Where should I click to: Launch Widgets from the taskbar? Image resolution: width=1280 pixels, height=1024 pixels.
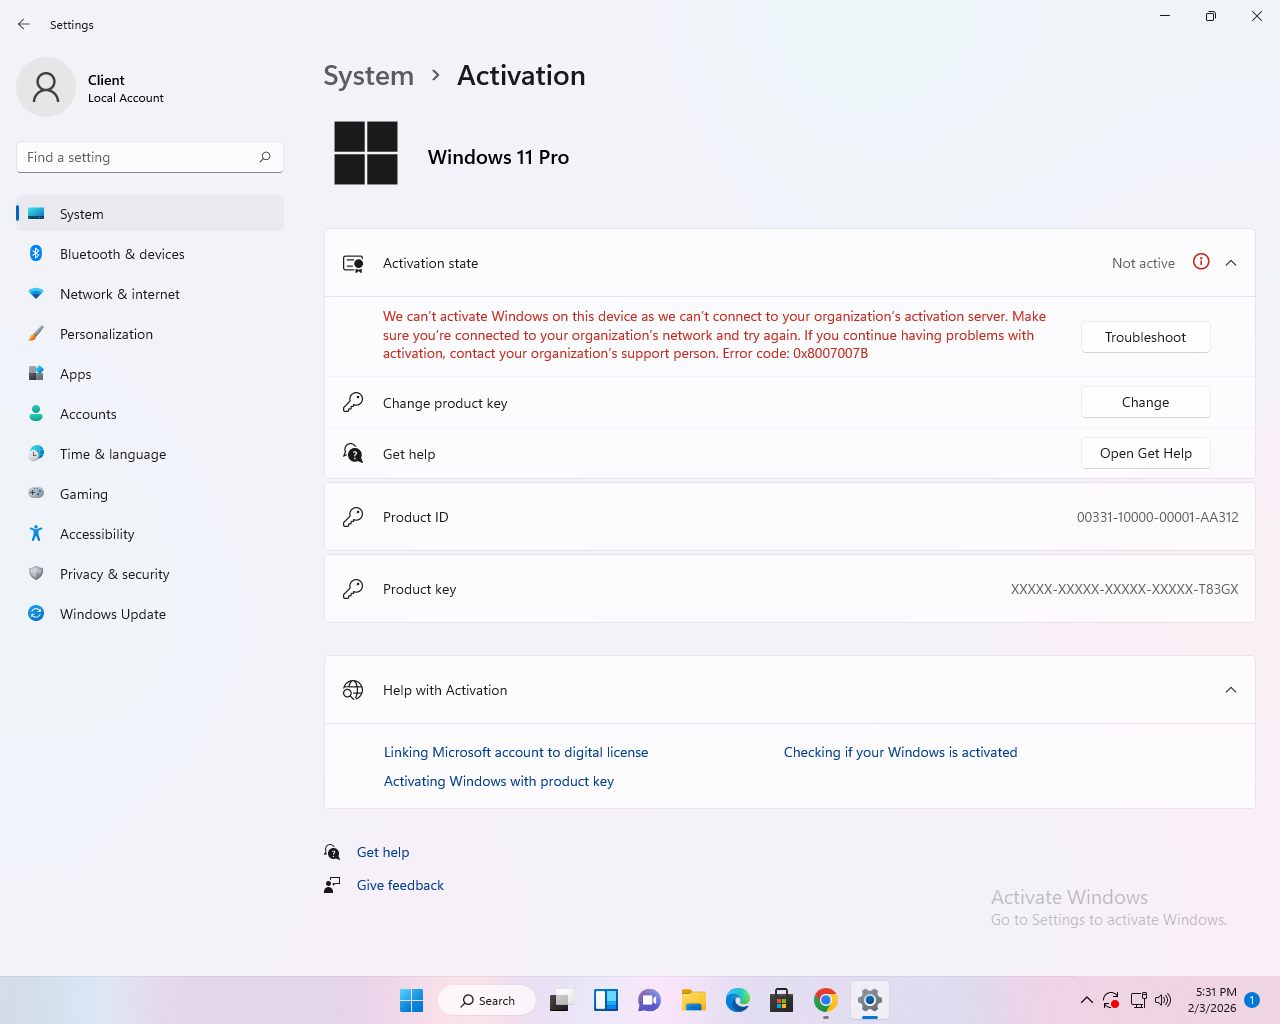606,1000
